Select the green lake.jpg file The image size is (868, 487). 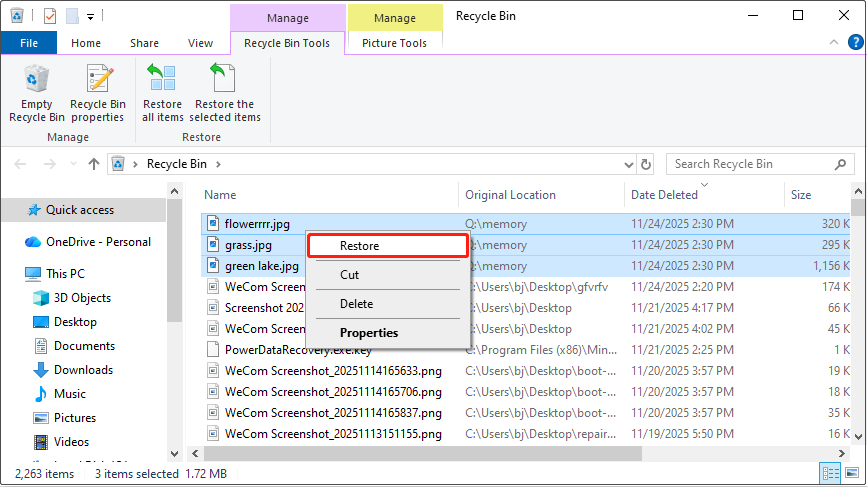261,266
